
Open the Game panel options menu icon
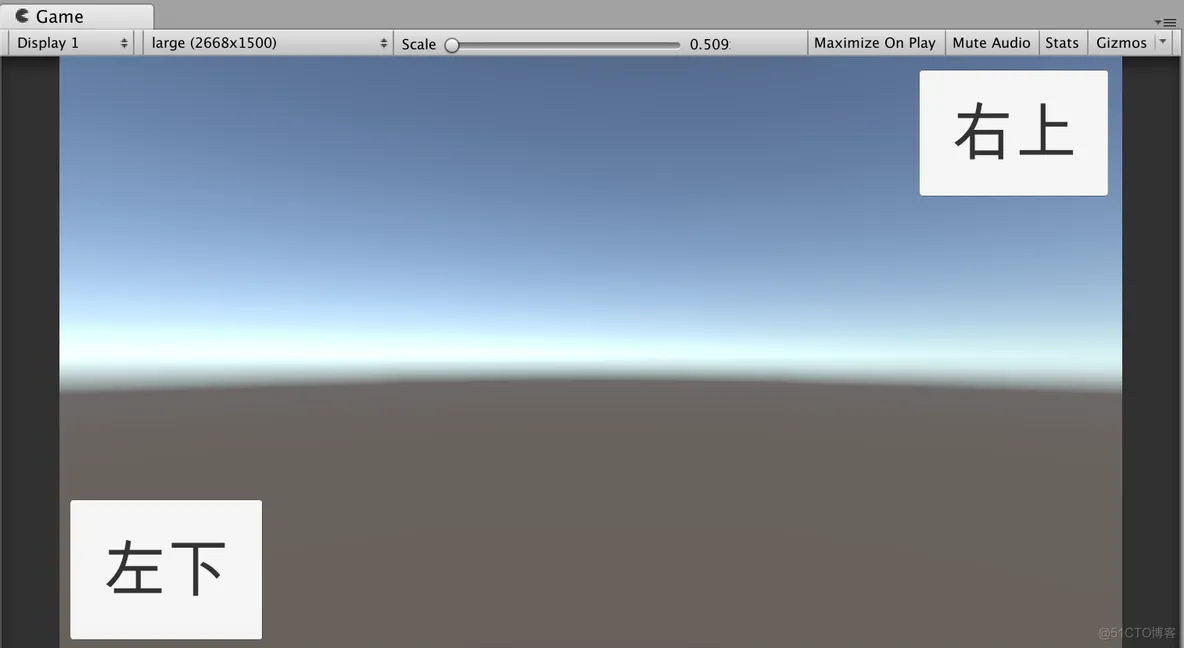click(x=1166, y=23)
